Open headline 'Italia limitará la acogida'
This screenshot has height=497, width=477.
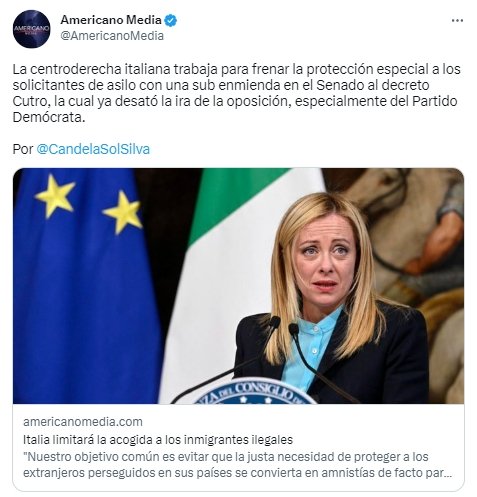pyautogui.click(x=158, y=440)
